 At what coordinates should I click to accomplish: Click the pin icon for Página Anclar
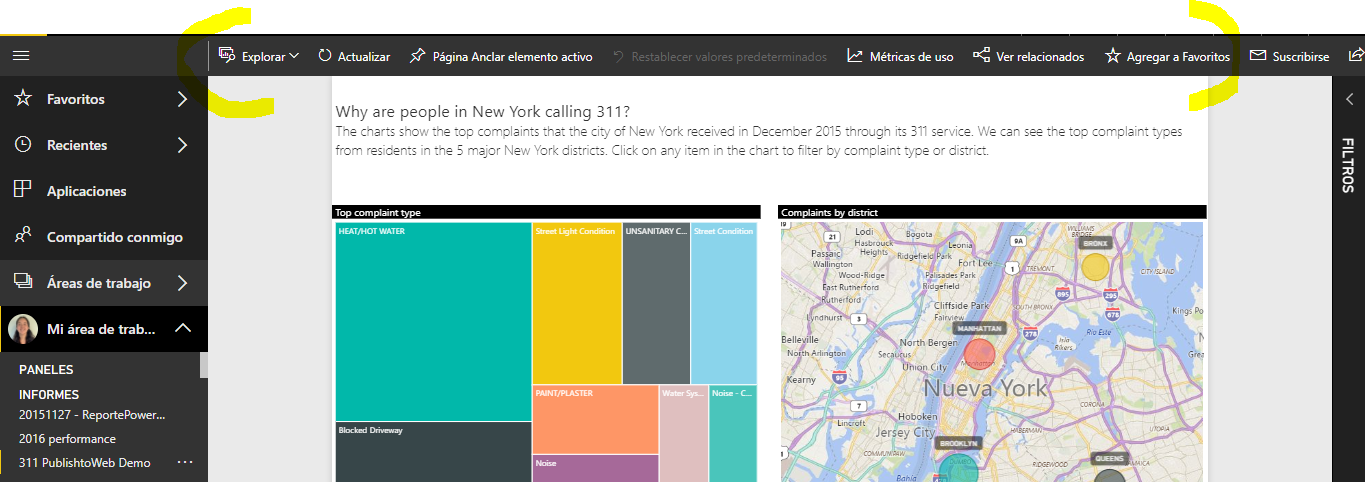(x=418, y=56)
